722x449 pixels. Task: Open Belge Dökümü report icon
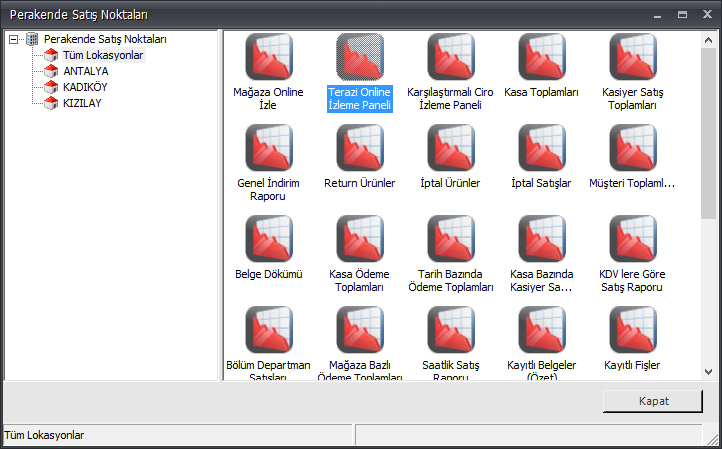click(x=269, y=239)
